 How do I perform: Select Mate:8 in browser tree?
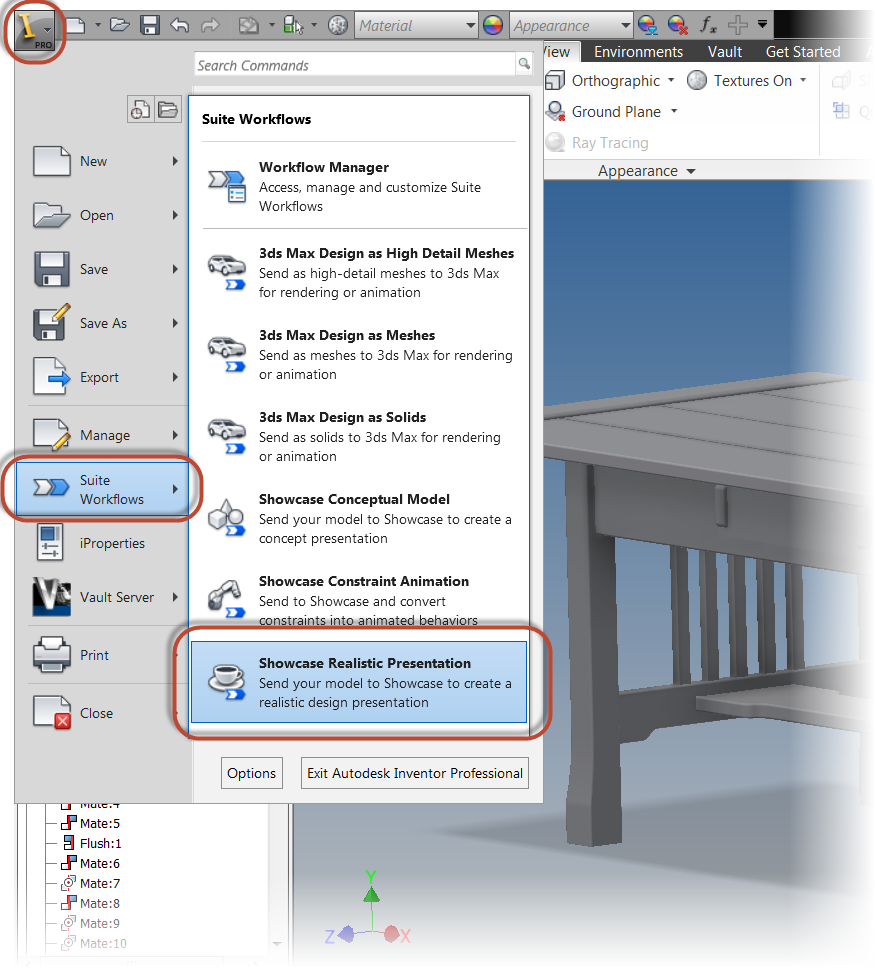click(99, 903)
